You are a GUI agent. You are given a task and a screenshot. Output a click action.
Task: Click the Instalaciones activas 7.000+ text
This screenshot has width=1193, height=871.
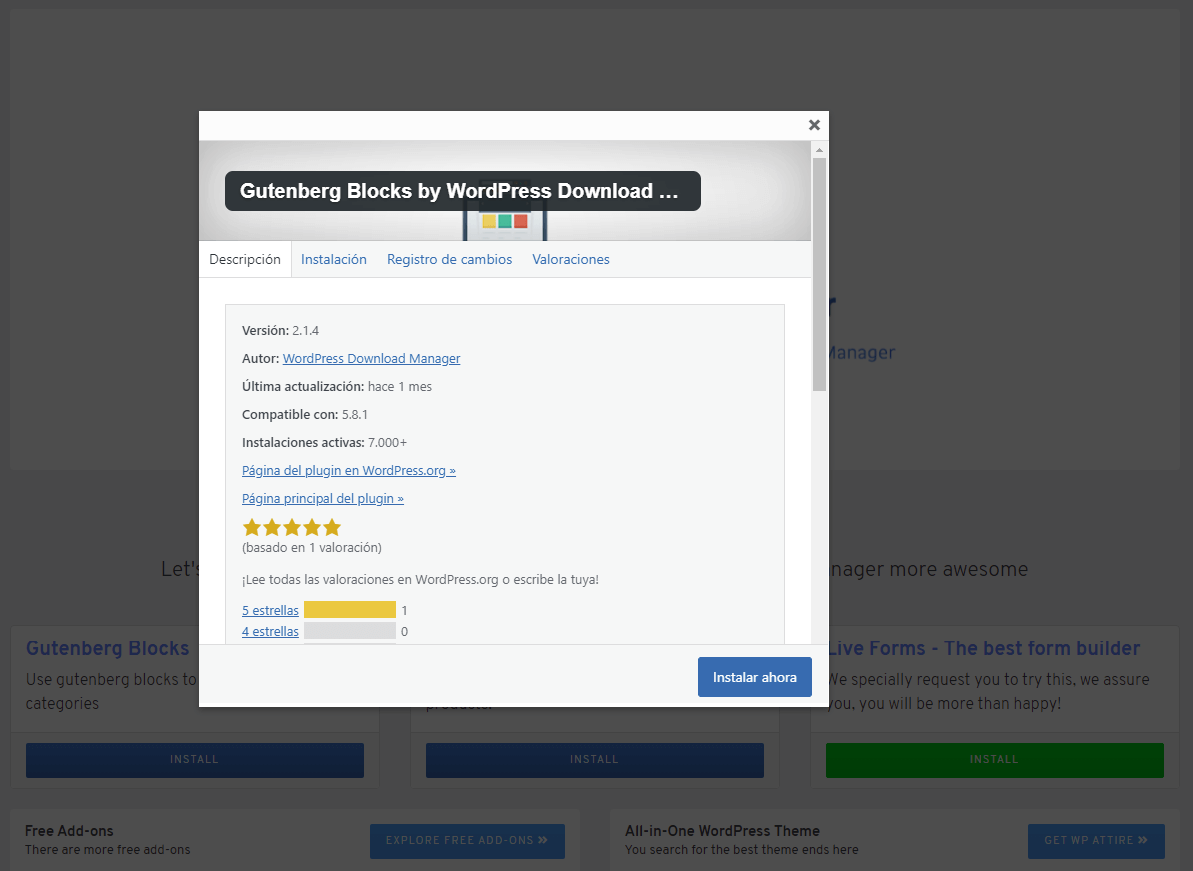(x=324, y=442)
